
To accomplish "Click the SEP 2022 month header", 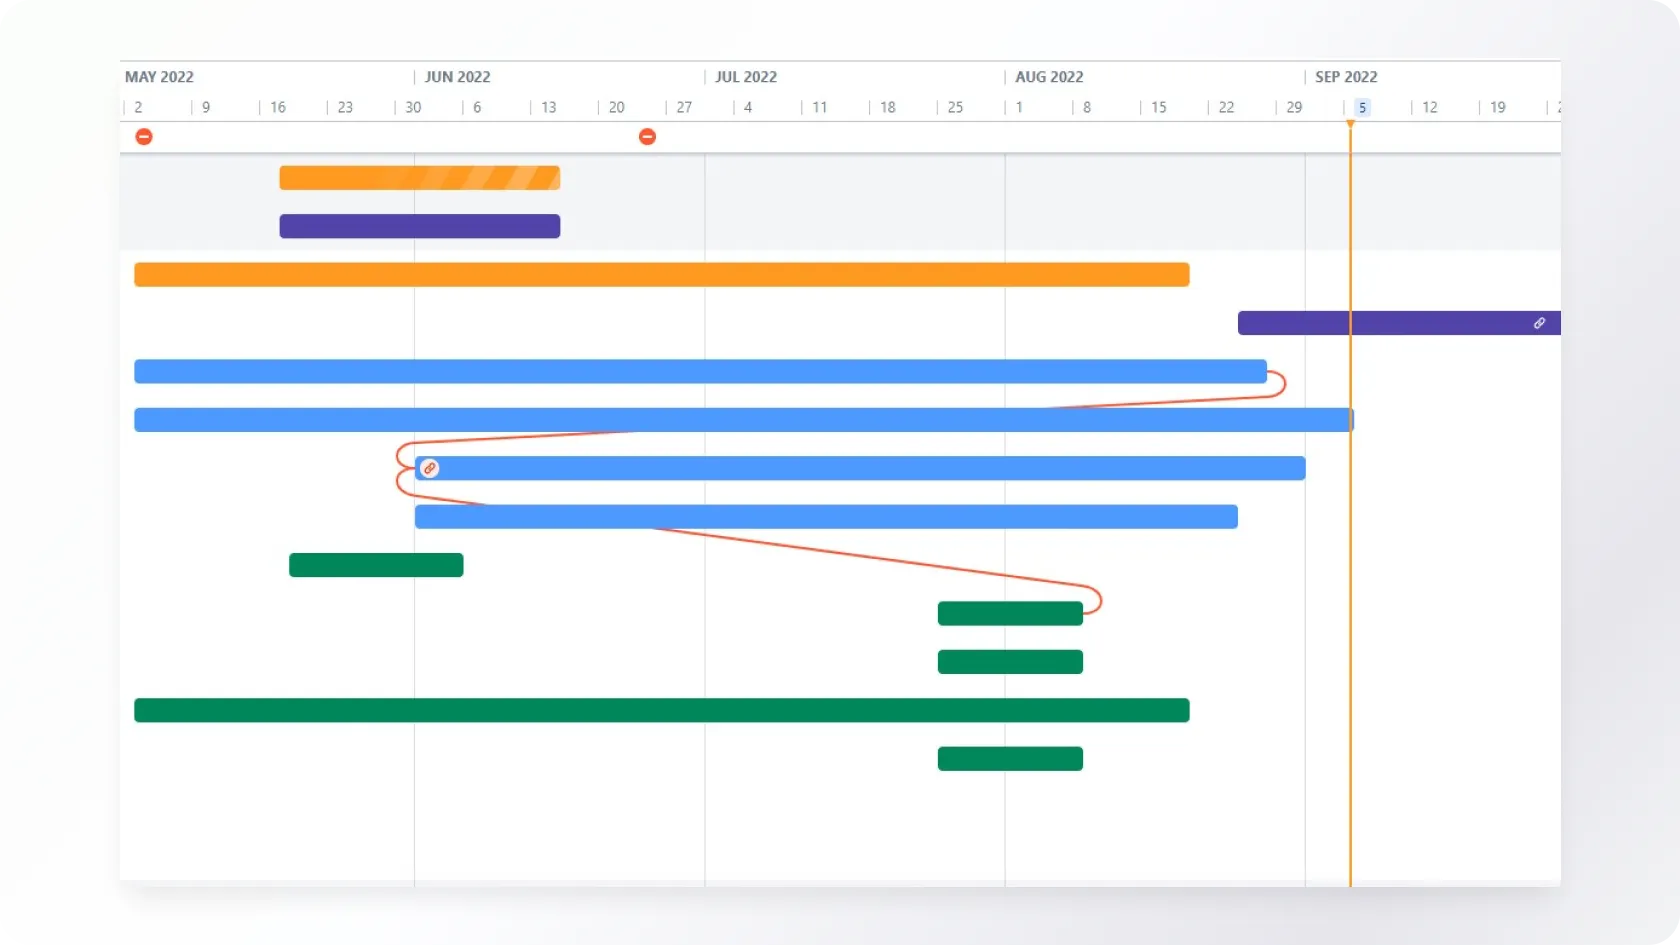I will tap(1345, 77).
